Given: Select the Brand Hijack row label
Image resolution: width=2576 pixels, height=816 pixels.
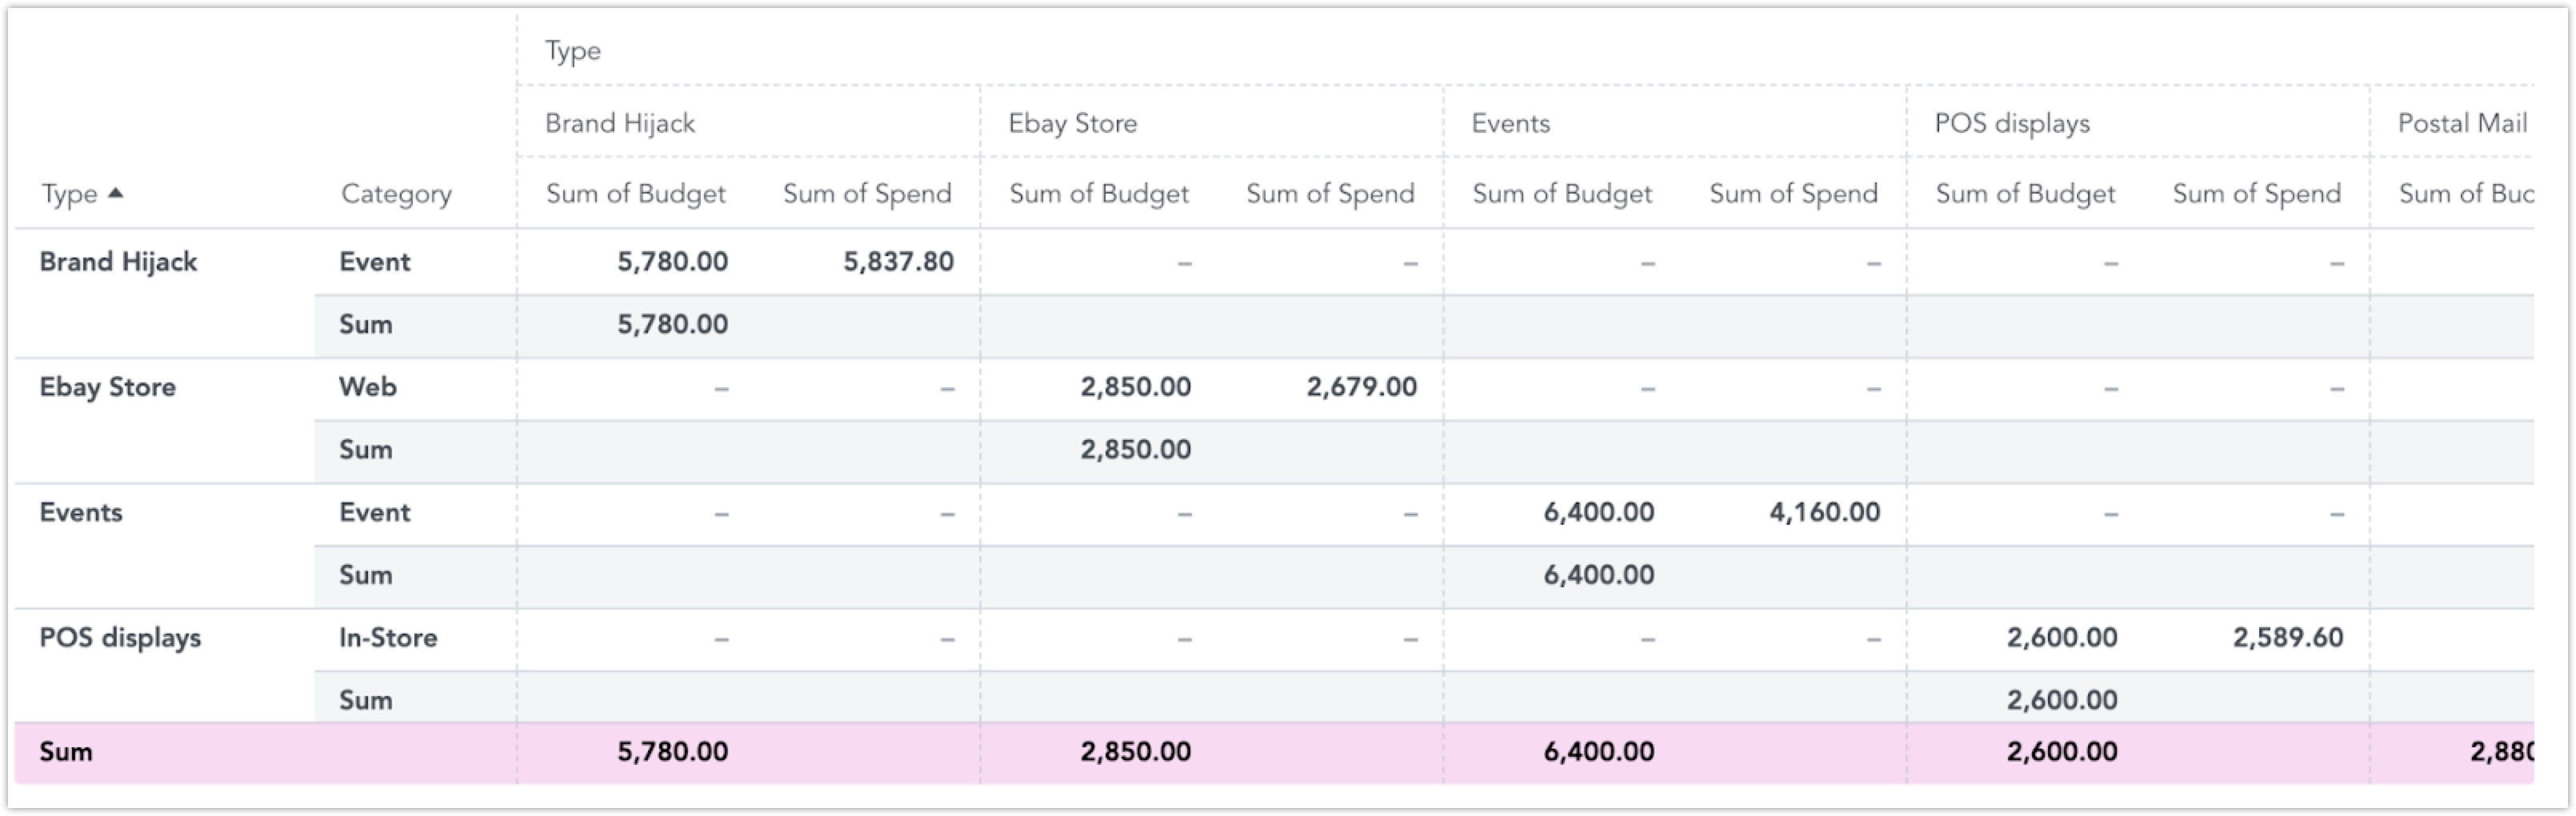Looking at the screenshot, I should [118, 262].
